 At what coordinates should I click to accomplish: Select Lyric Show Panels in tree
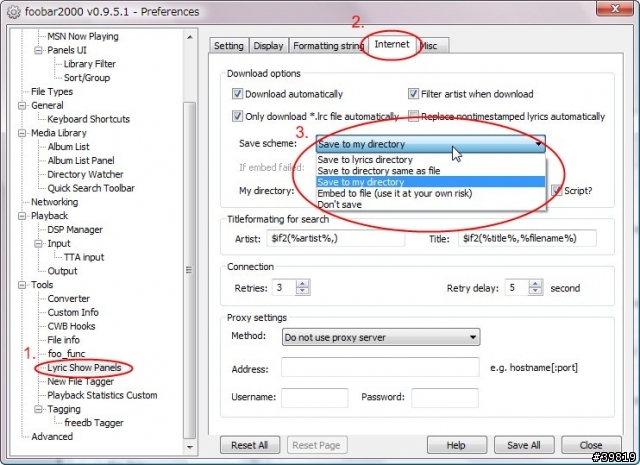click(x=84, y=368)
